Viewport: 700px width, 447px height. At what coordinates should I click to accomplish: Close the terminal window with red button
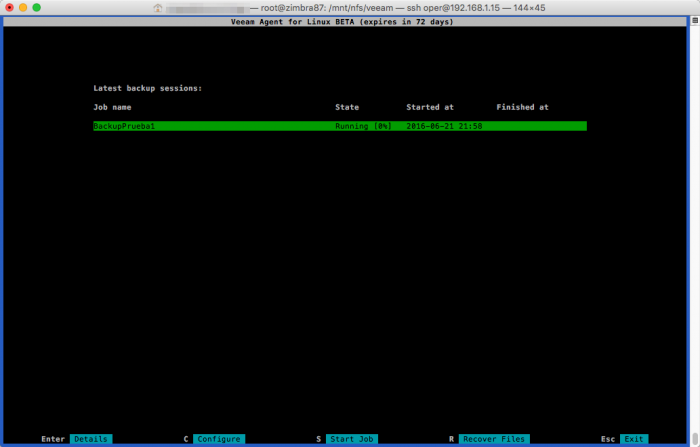pyautogui.click(x=9, y=8)
